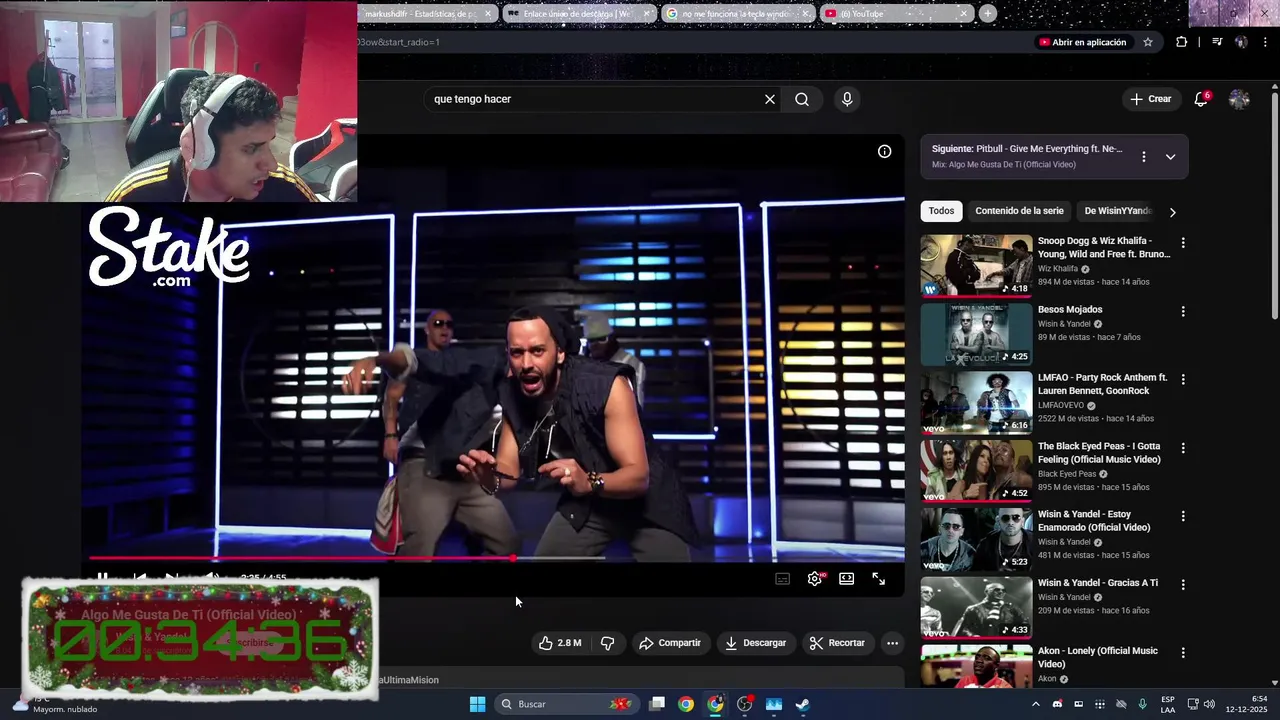
Task: Open options menu for Besos Mojados
Action: pyautogui.click(x=1183, y=311)
